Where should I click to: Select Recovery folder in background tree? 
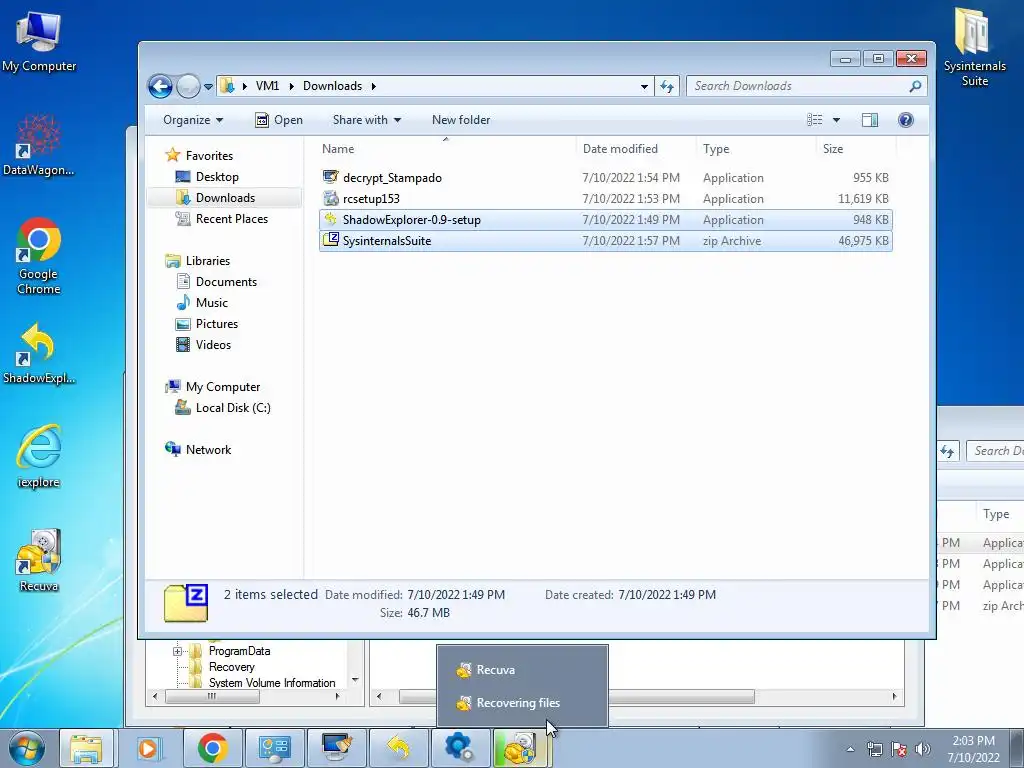click(231, 667)
